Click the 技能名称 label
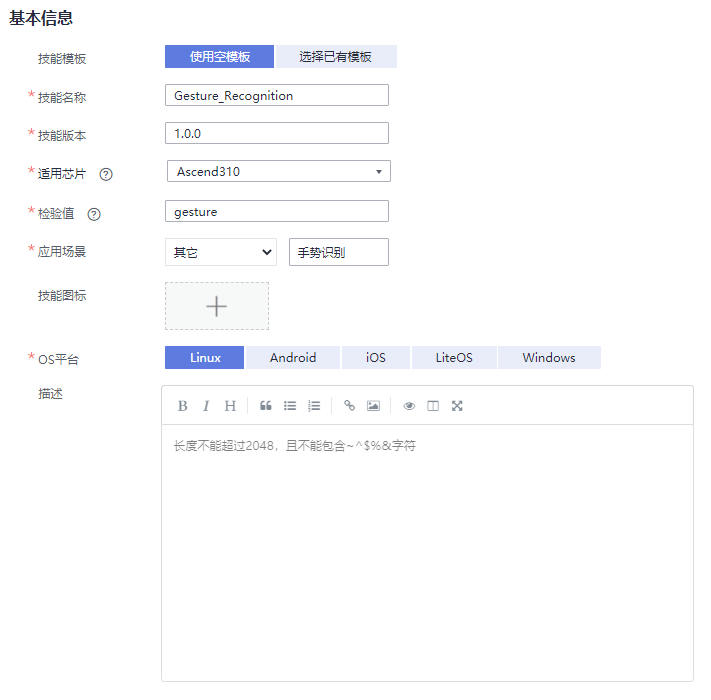Image resolution: width=711 pixels, height=700 pixels. coord(62,97)
